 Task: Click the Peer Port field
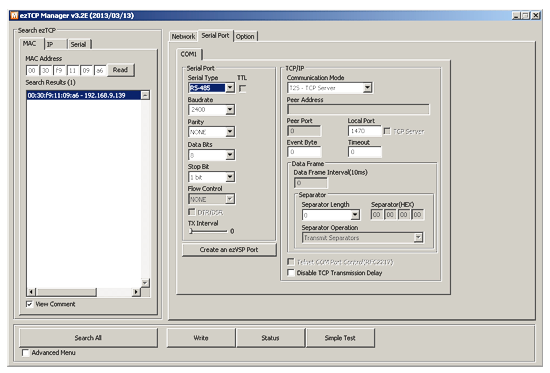pyautogui.click(x=304, y=131)
